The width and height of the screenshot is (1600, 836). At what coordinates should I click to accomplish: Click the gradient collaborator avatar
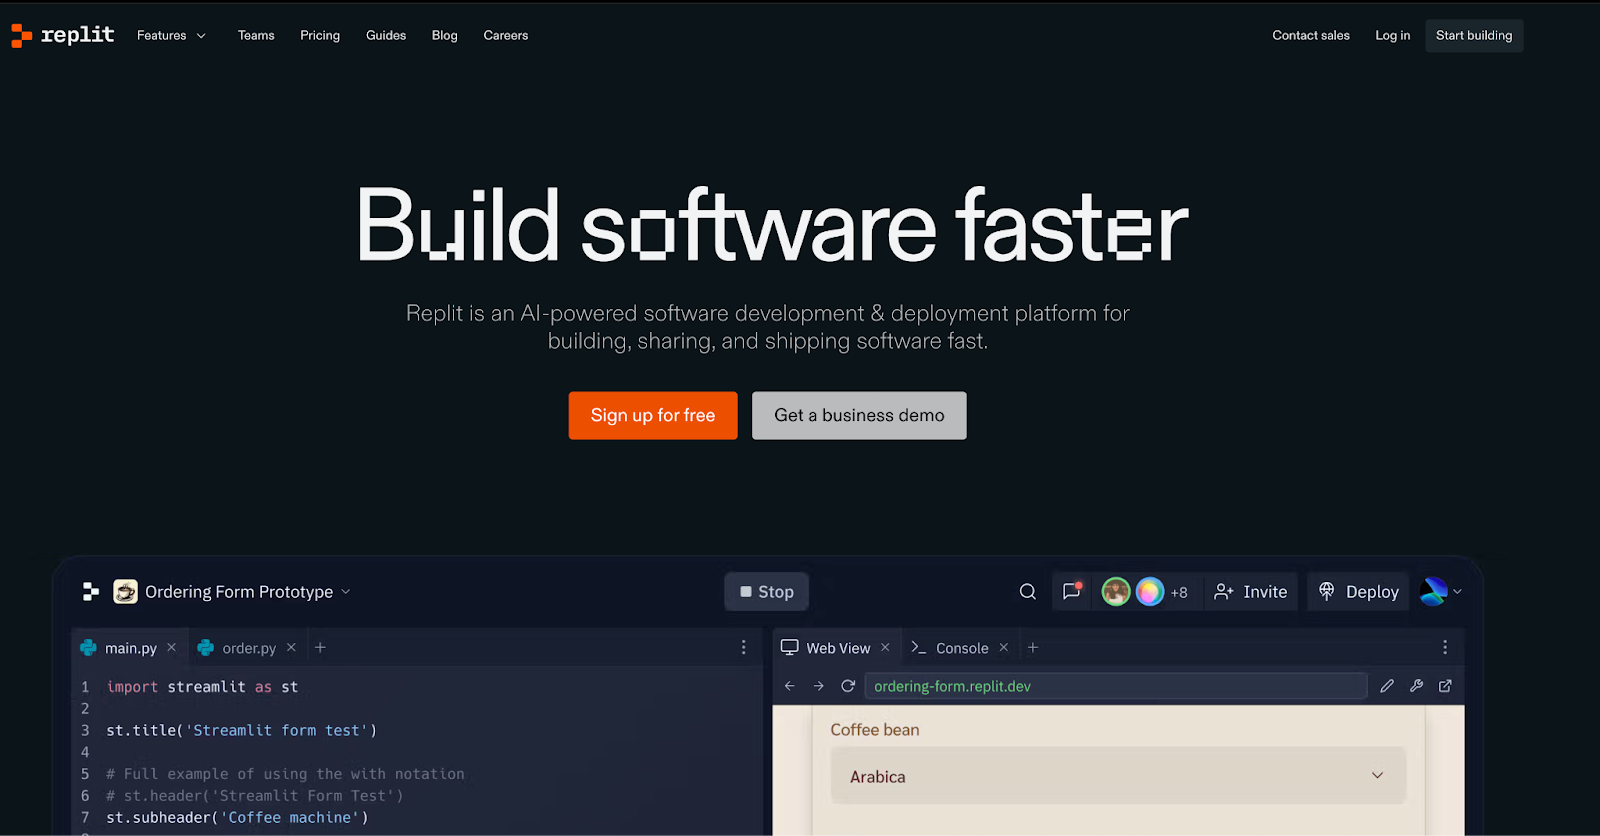click(1150, 592)
